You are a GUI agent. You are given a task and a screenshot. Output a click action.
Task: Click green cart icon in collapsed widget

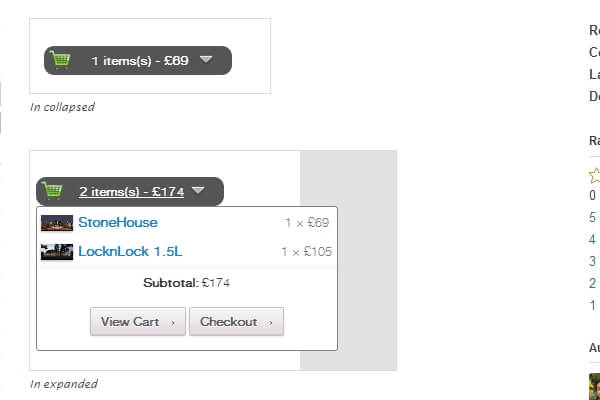click(x=61, y=60)
